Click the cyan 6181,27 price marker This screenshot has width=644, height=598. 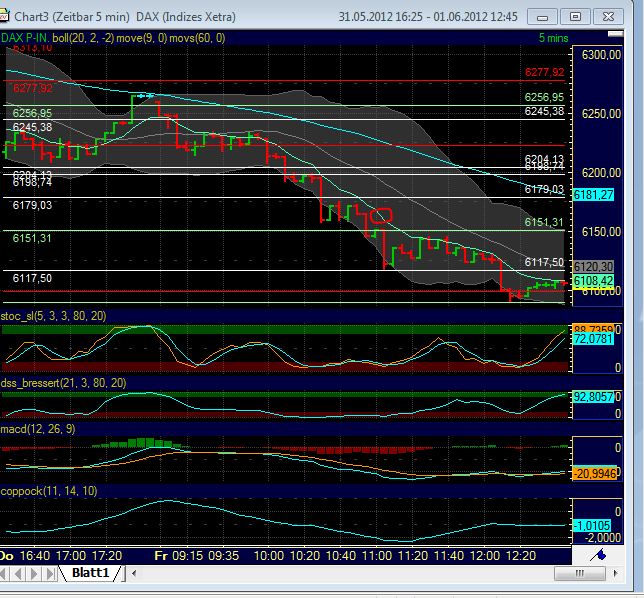point(593,195)
